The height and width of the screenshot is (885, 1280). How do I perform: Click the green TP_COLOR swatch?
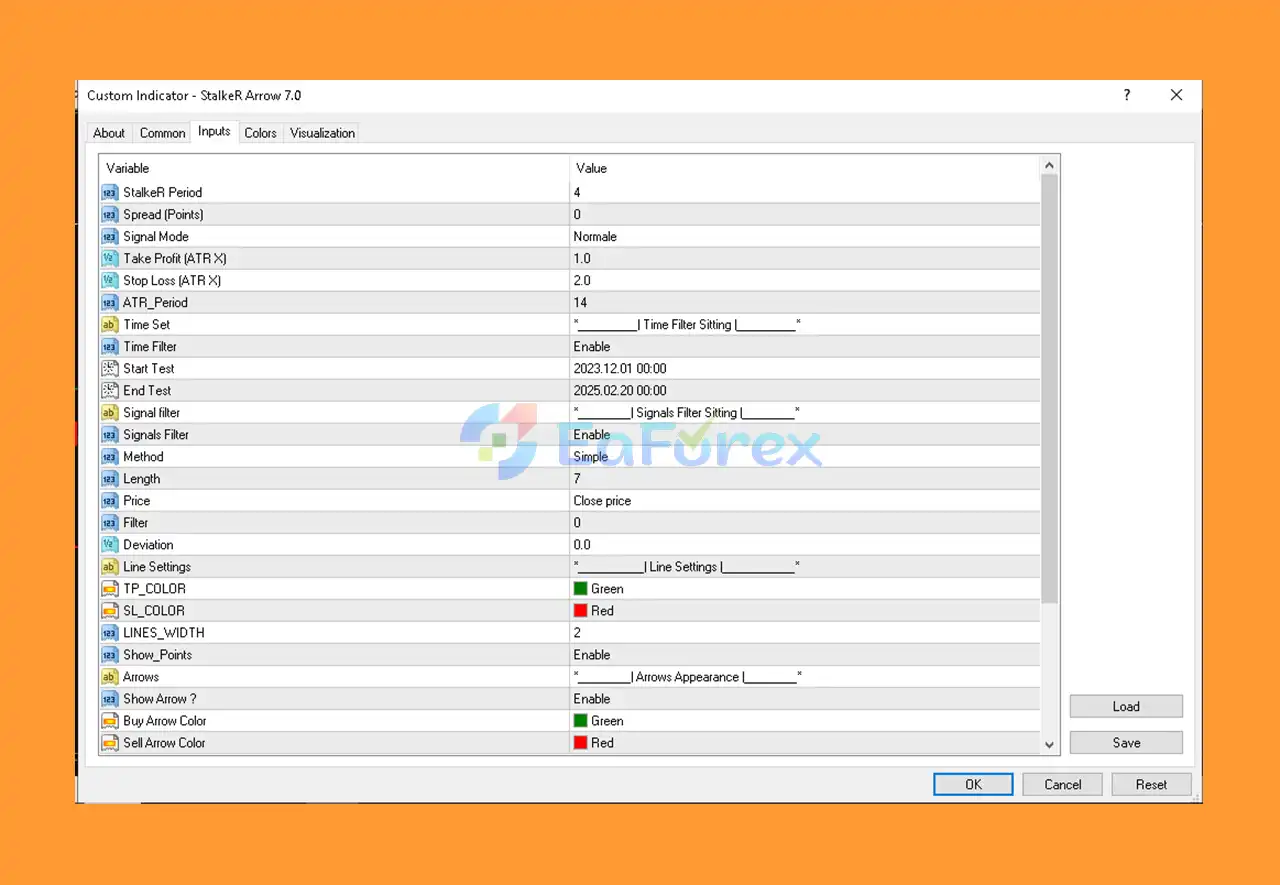580,588
